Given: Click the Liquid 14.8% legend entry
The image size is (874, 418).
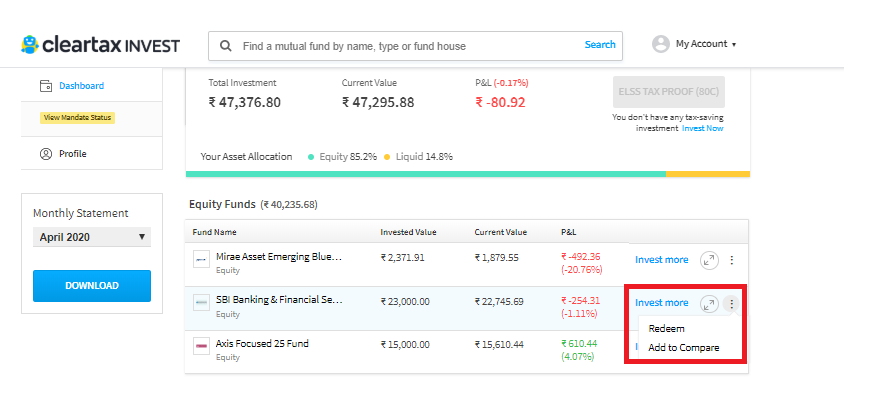Looking at the screenshot, I should point(418,157).
